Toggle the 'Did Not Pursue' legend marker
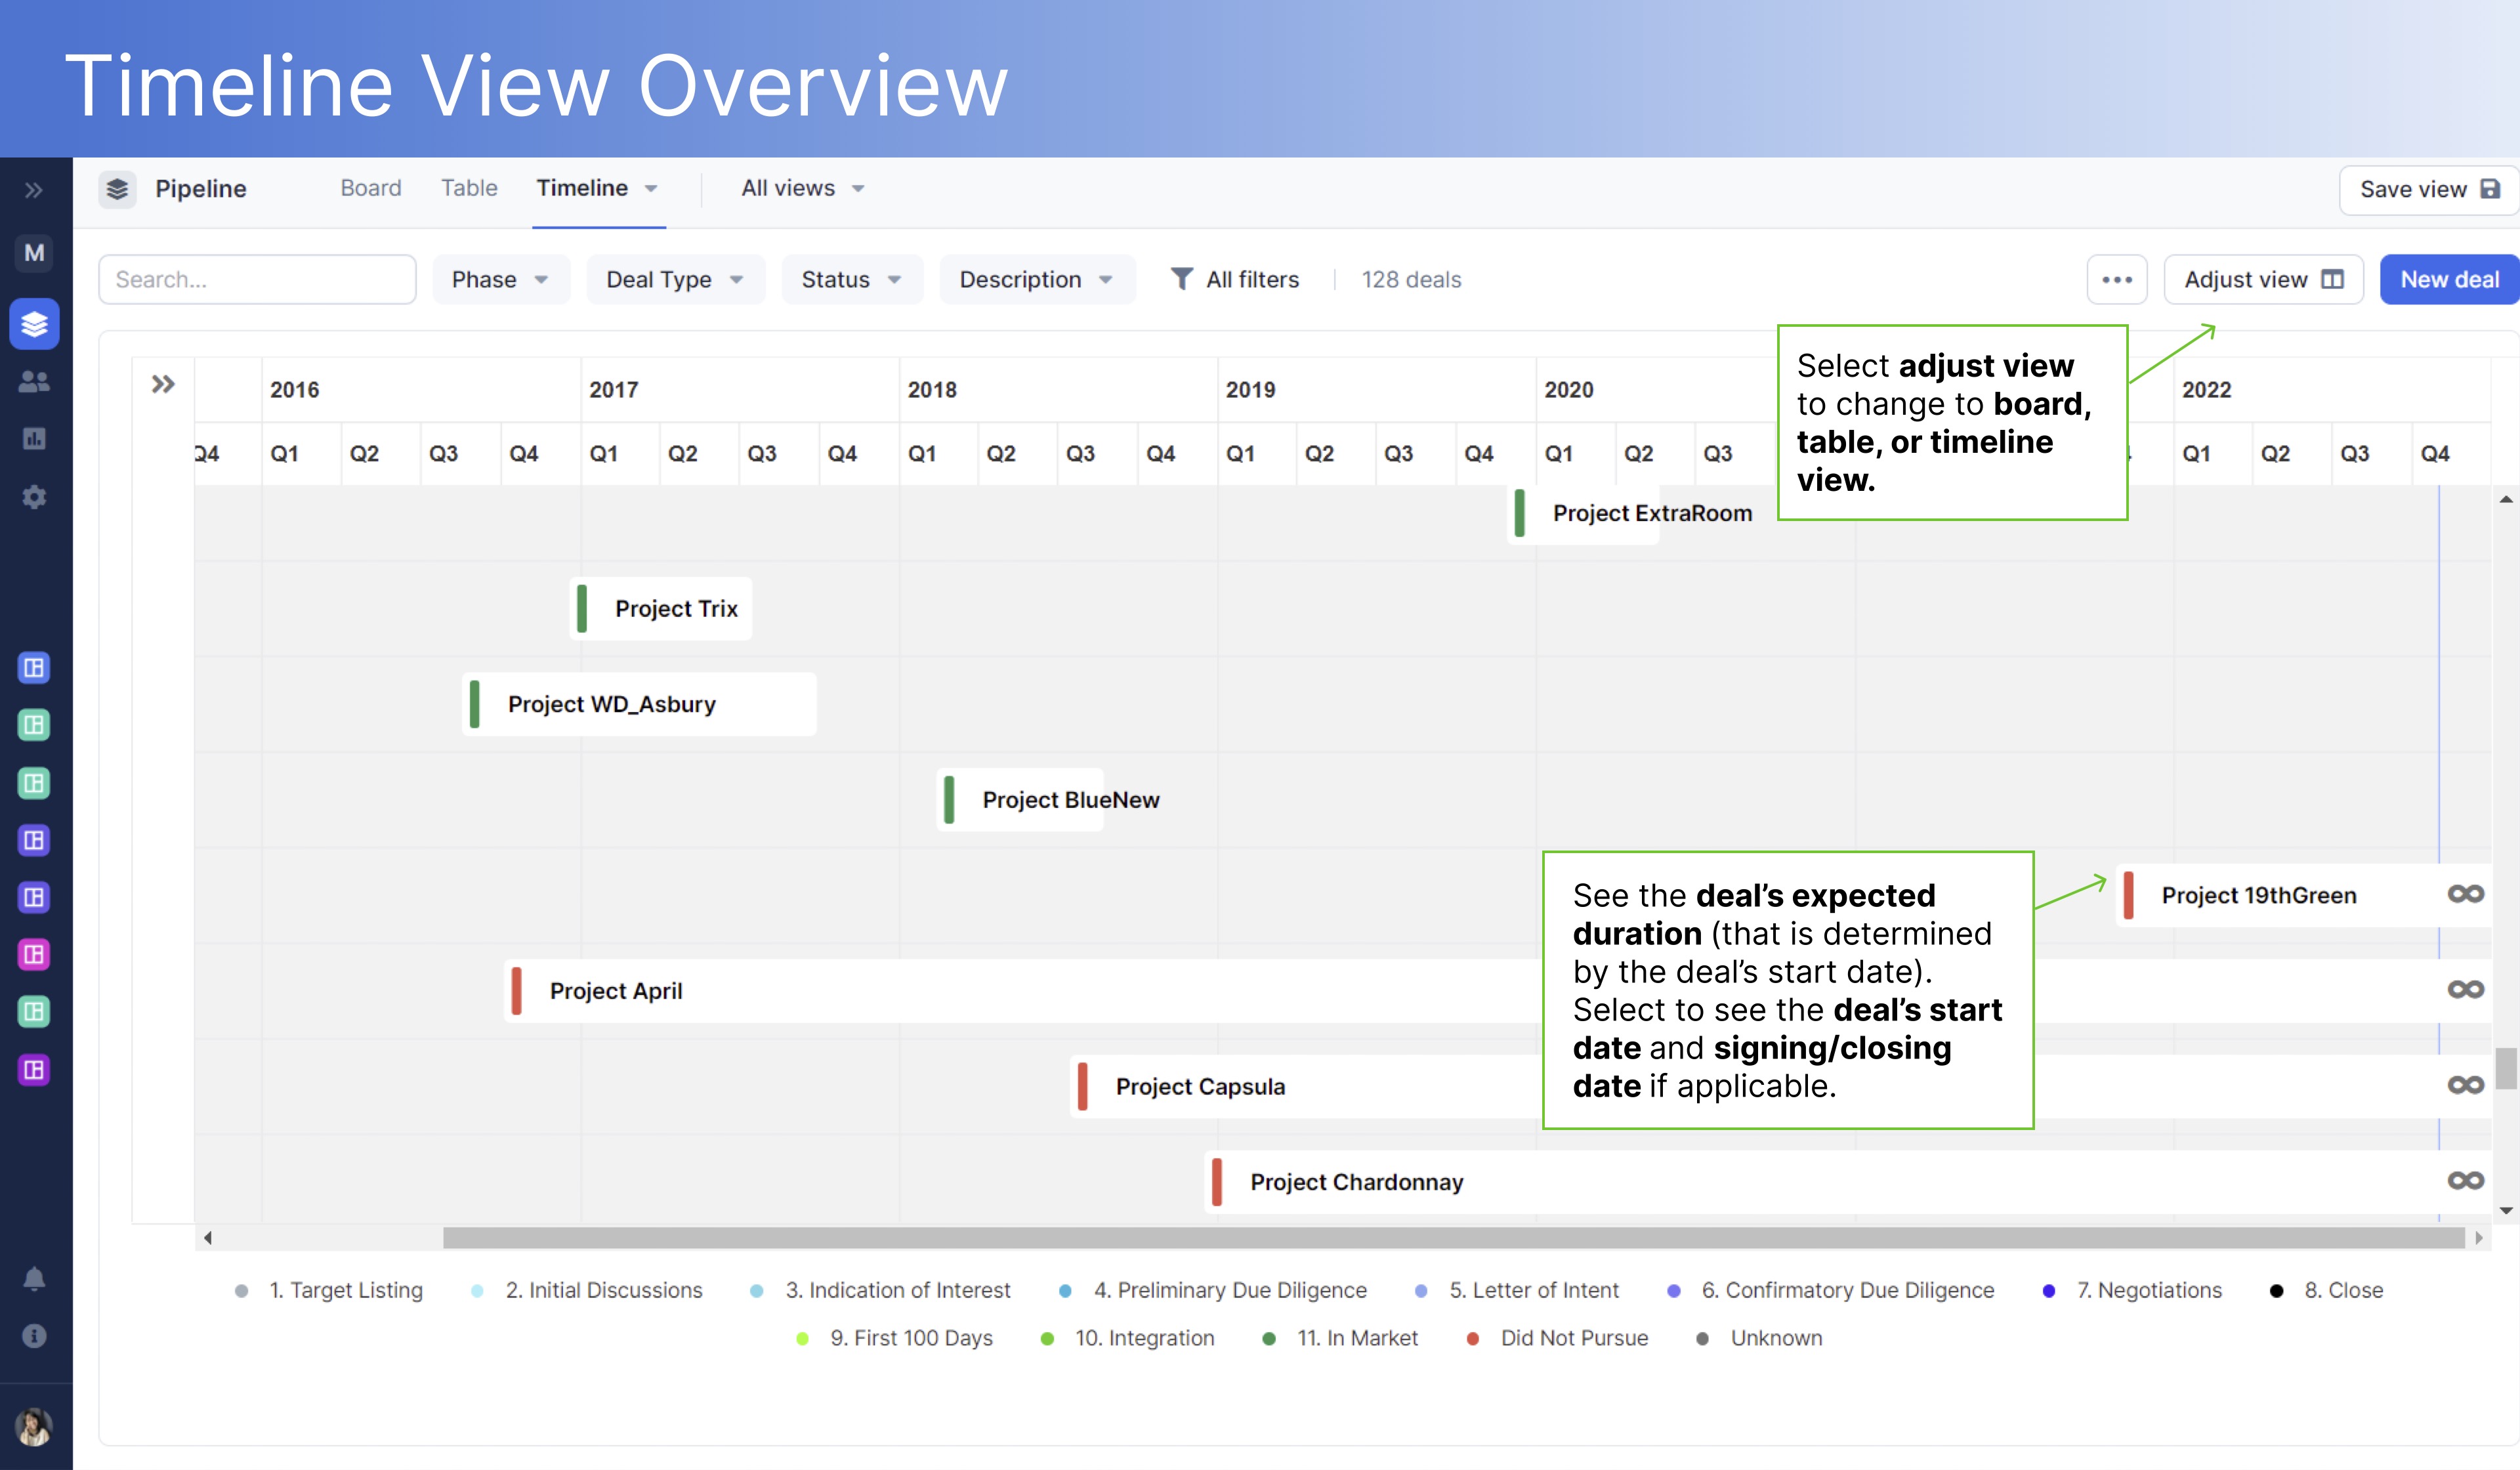Screen dimensions: 2520x1470 point(1472,1337)
